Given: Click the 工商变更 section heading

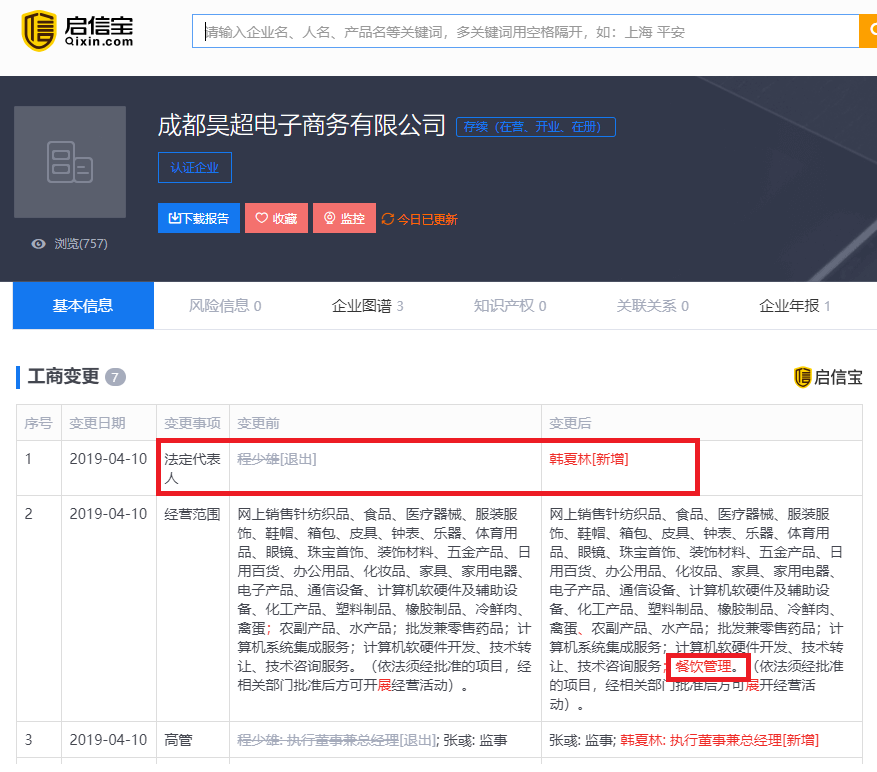Looking at the screenshot, I should pos(63,376).
